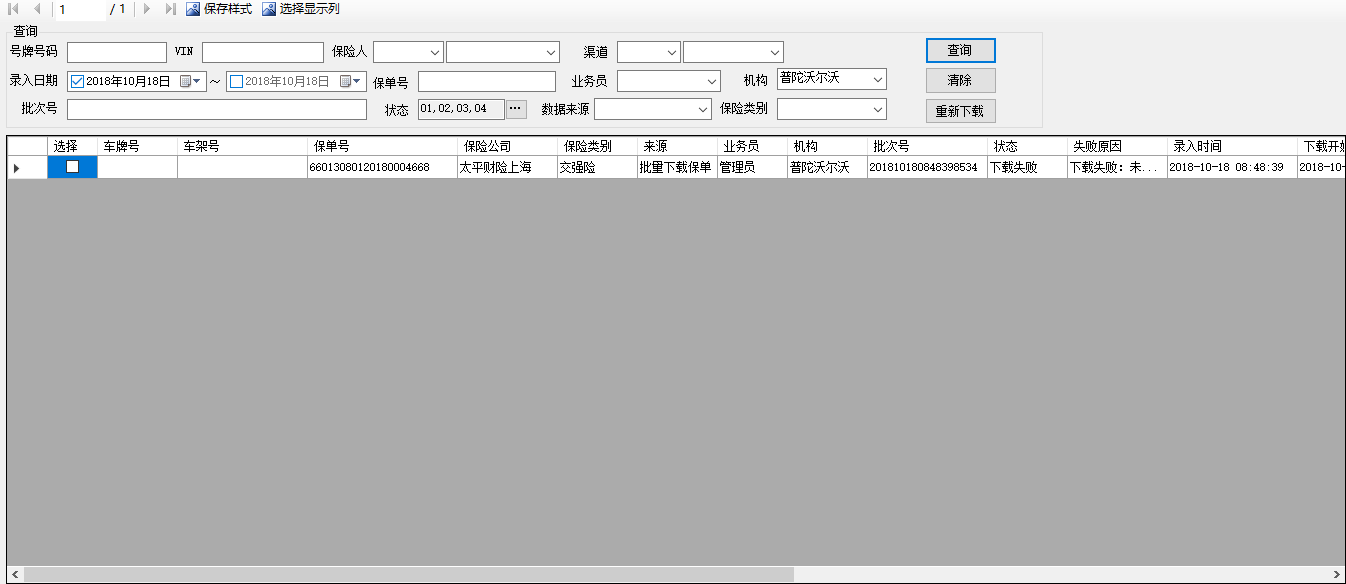The image size is (1346, 584).
Task: Enable end date 2018年10月18日 checkbox
Action: click(x=237, y=81)
